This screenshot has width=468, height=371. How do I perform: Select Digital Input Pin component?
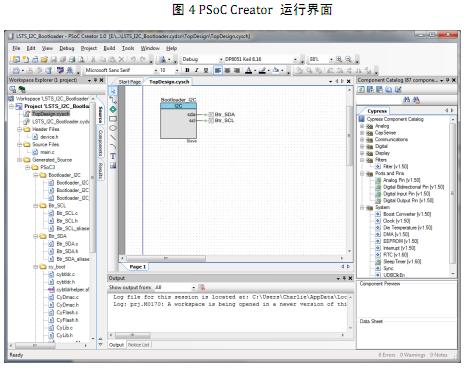click(406, 194)
